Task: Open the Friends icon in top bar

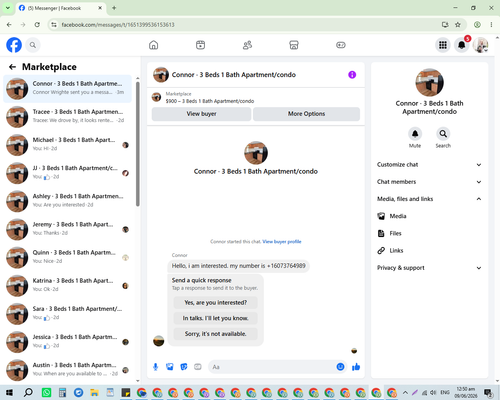Action: point(247,45)
